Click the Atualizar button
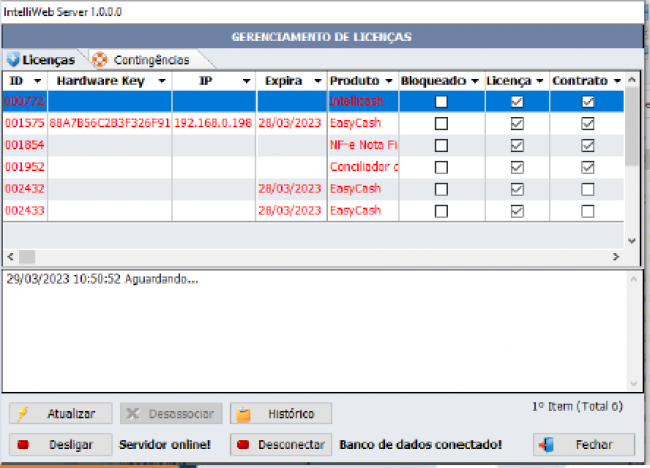 [61, 414]
